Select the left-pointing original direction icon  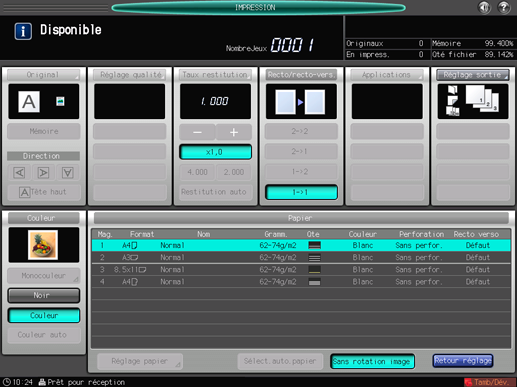(19, 172)
